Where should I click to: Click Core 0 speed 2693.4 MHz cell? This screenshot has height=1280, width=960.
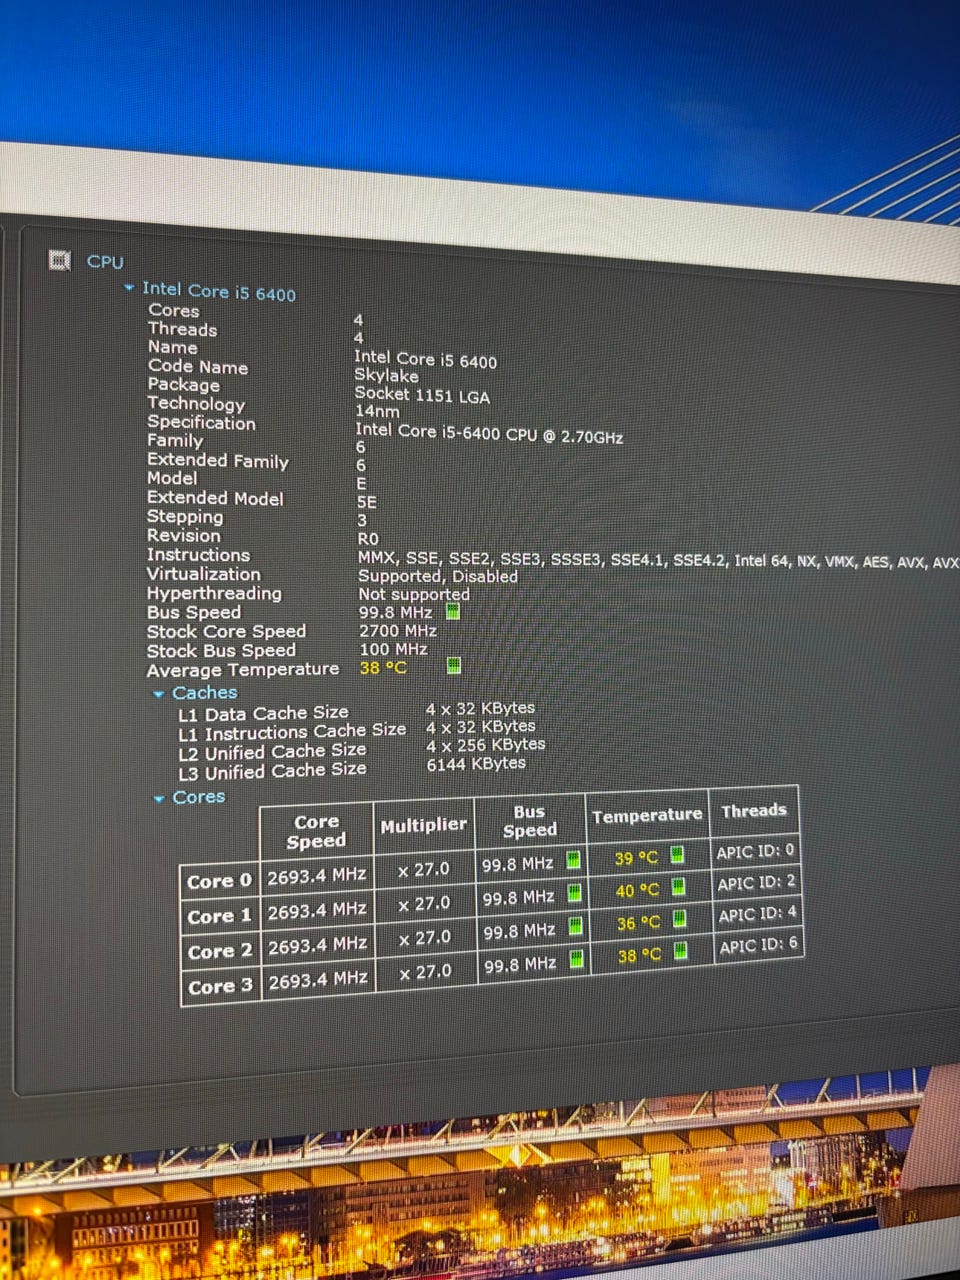316,876
